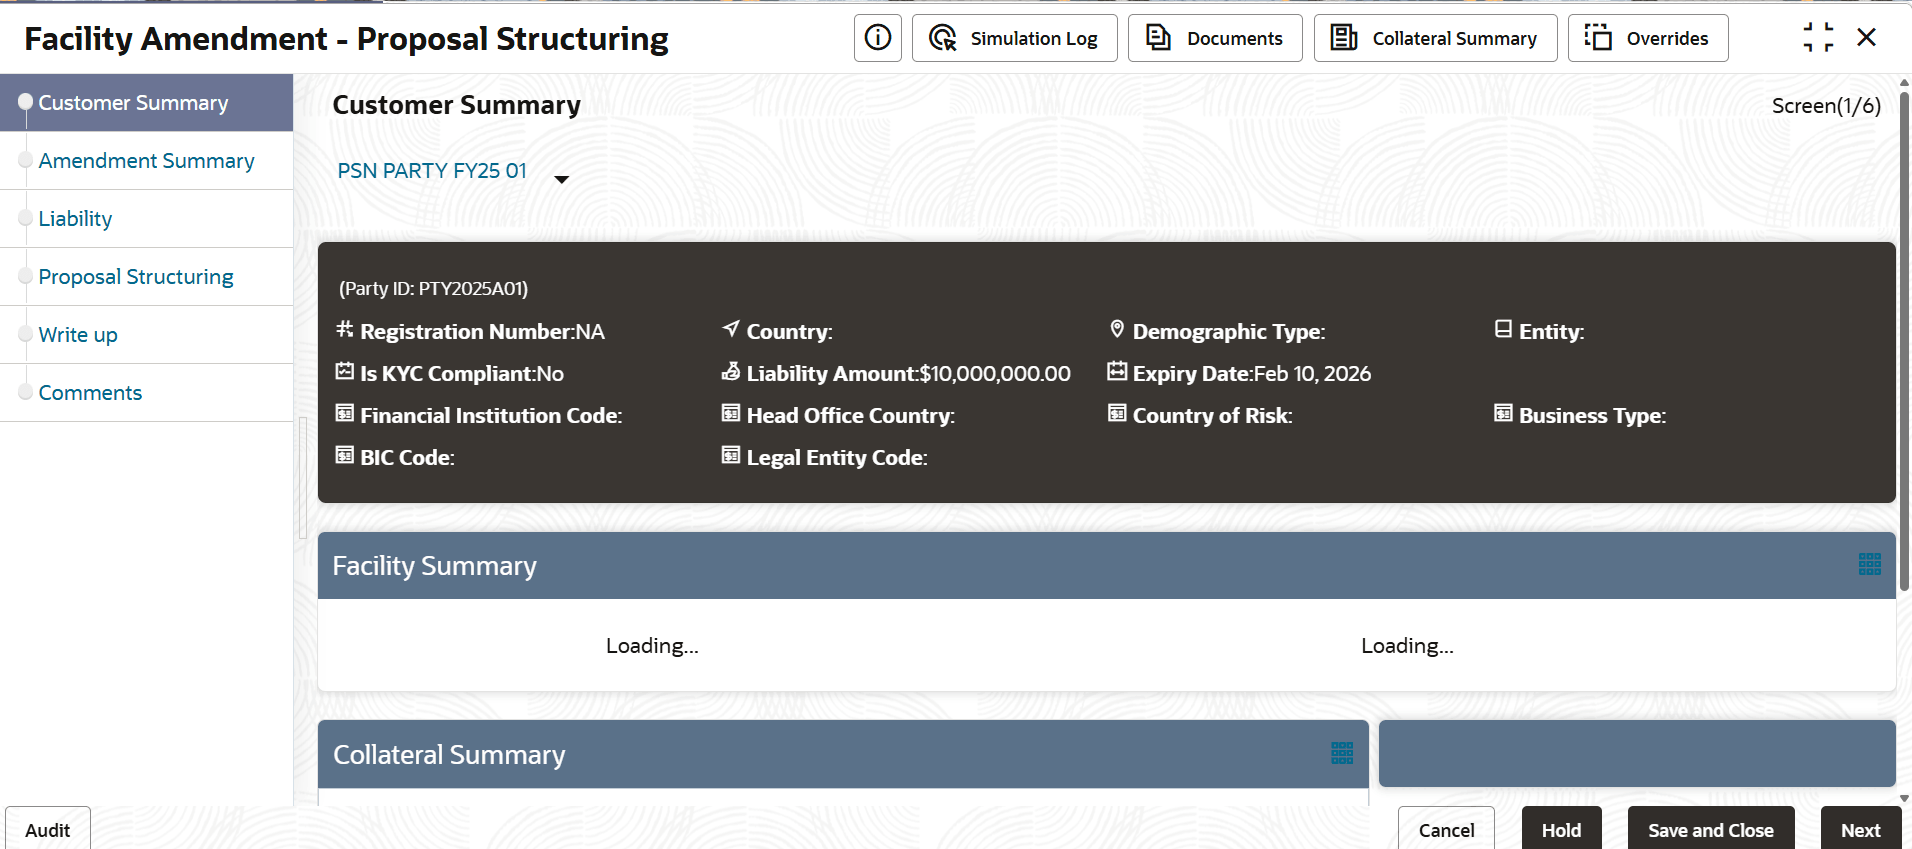Select Customer Summary step
1912x849 pixels.
[146, 102]
